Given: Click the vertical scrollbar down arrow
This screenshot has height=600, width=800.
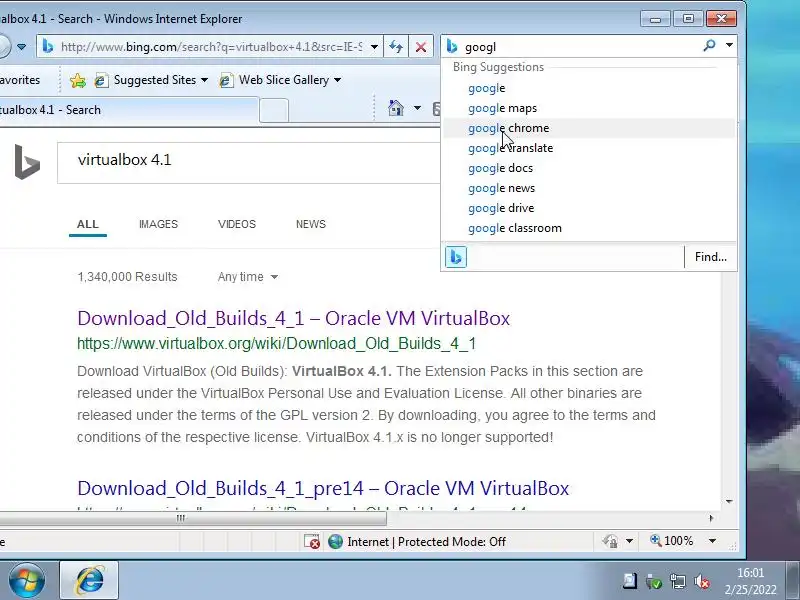Looking at the screenshot, I should [729, 502].
